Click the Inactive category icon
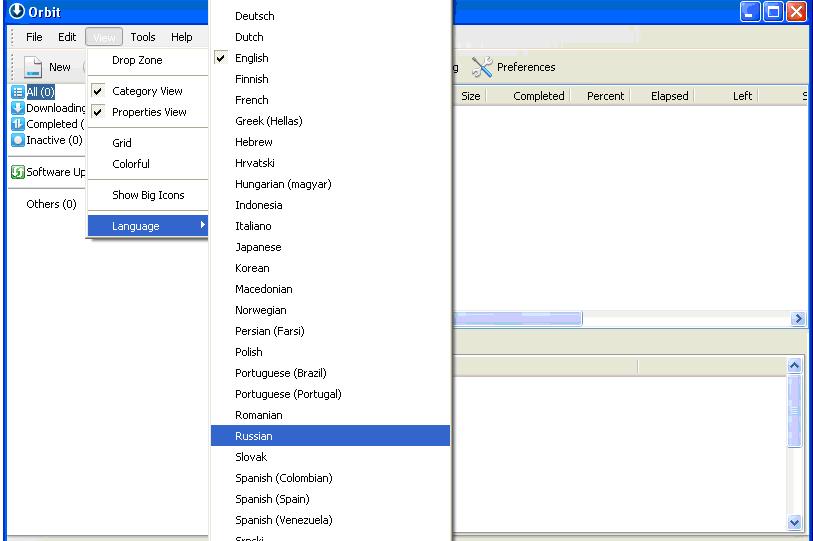Screen dimensions: 813x541 point(18,140)
